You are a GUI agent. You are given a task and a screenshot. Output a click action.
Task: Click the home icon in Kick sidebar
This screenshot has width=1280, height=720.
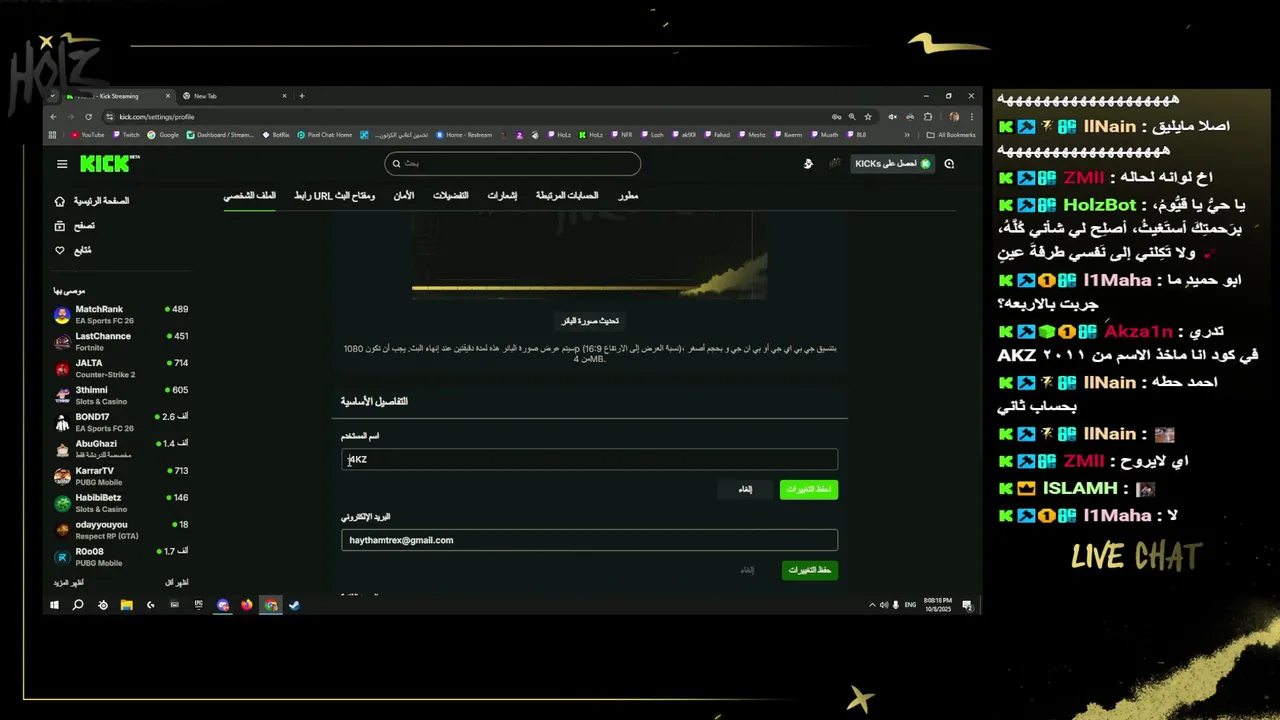[60, 201]
